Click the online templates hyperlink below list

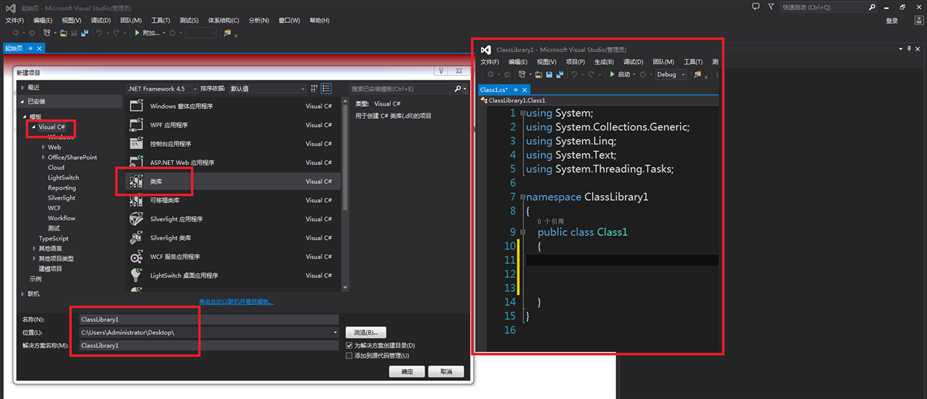point(236,302)
